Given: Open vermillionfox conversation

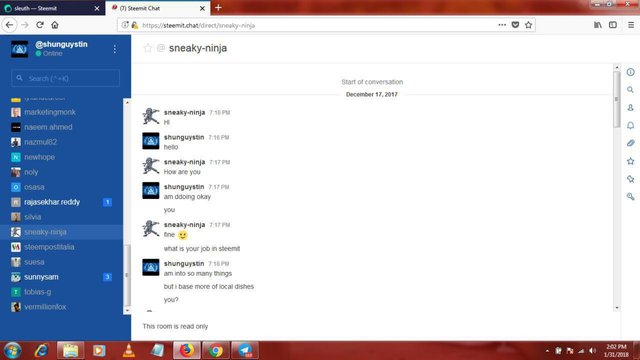Looking at the screenshot, I should coord(61,307).
